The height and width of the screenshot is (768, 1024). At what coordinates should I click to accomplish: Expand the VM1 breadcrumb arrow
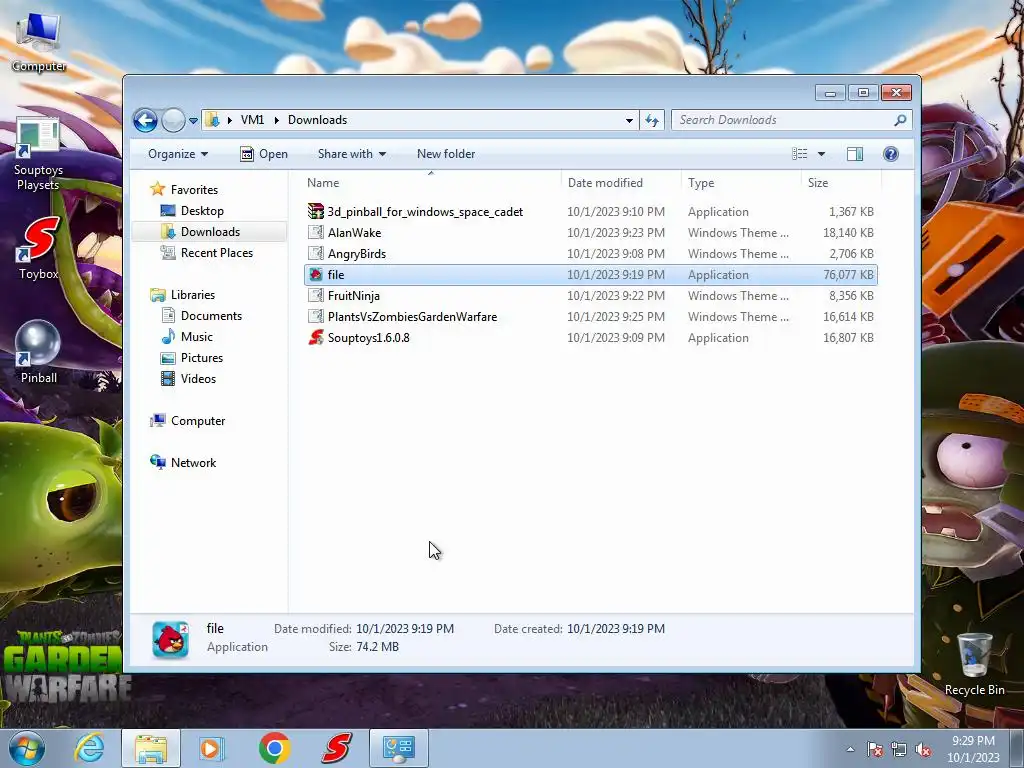(x=276, y=120)
